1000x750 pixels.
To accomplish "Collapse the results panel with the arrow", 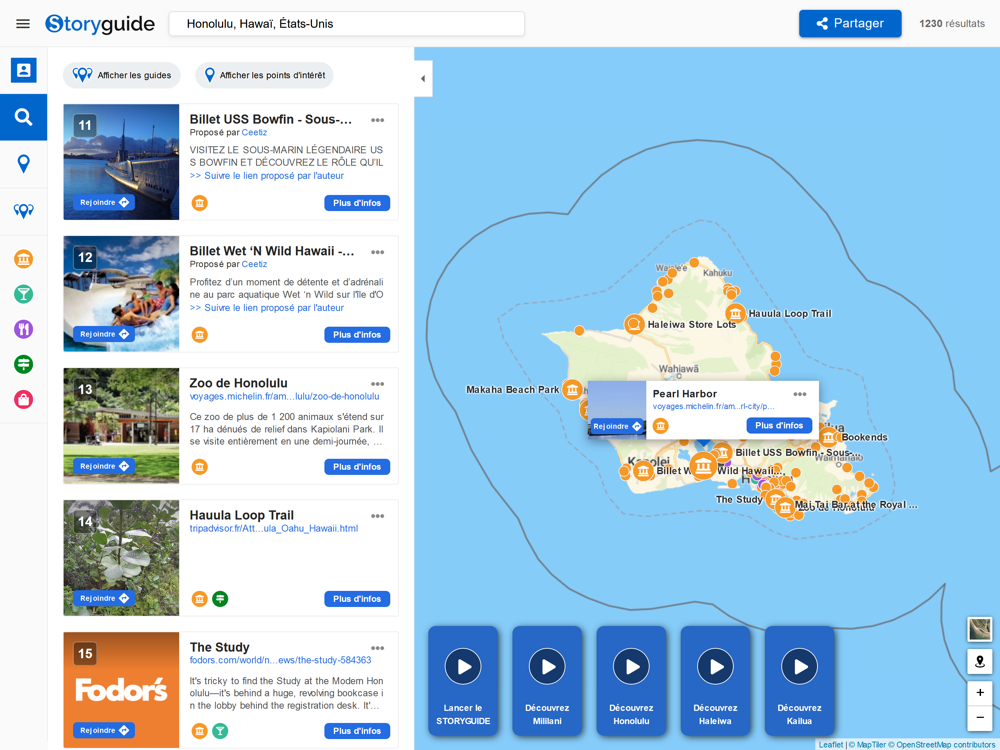I will pyautogui.click(x=423, y=78).
